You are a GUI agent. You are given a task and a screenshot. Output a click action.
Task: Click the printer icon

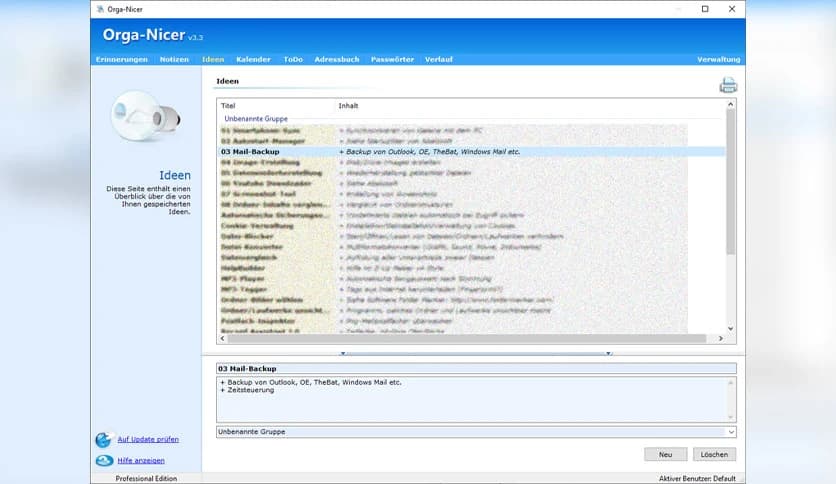point(728,85)
